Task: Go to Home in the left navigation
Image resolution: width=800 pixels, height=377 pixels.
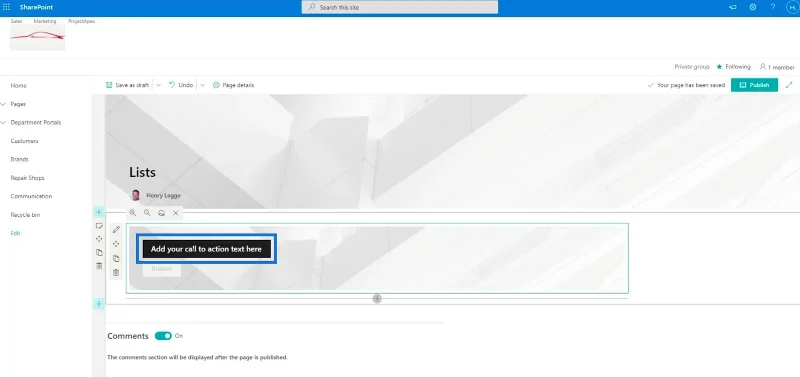Action: [x=18, y=85]
